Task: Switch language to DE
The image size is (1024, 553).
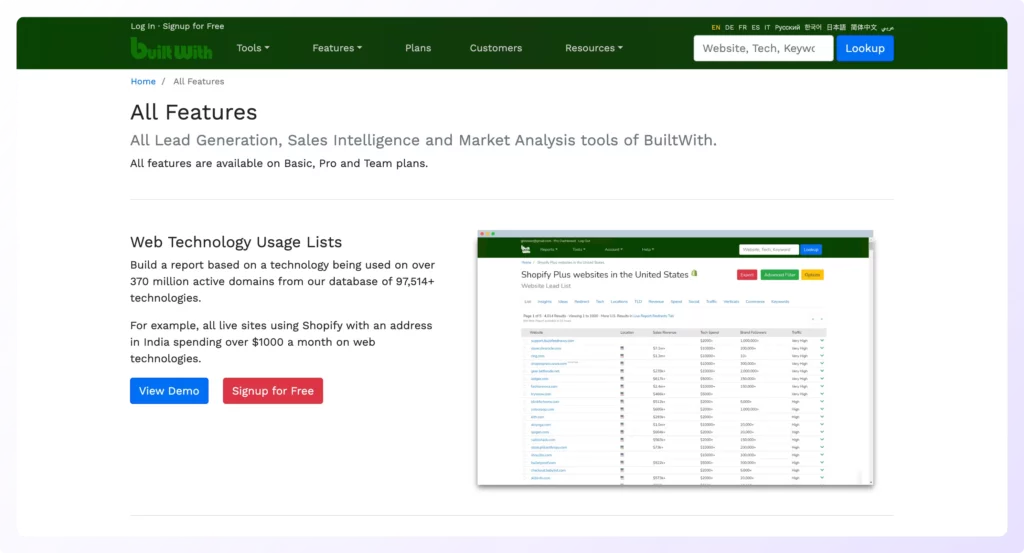Action: (729, 27)
